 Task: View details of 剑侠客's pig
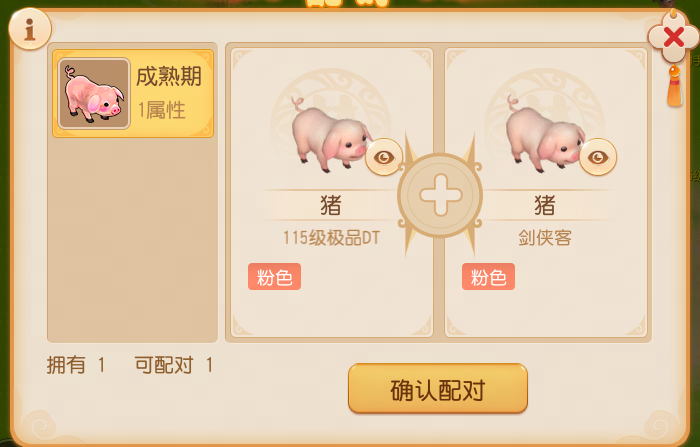598,157
